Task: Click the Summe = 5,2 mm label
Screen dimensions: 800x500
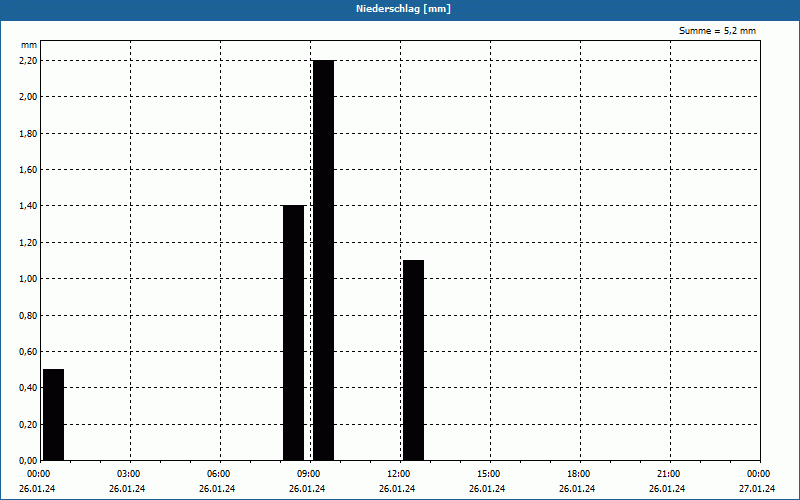Action: pyautogui.click(x=717, y=31)
